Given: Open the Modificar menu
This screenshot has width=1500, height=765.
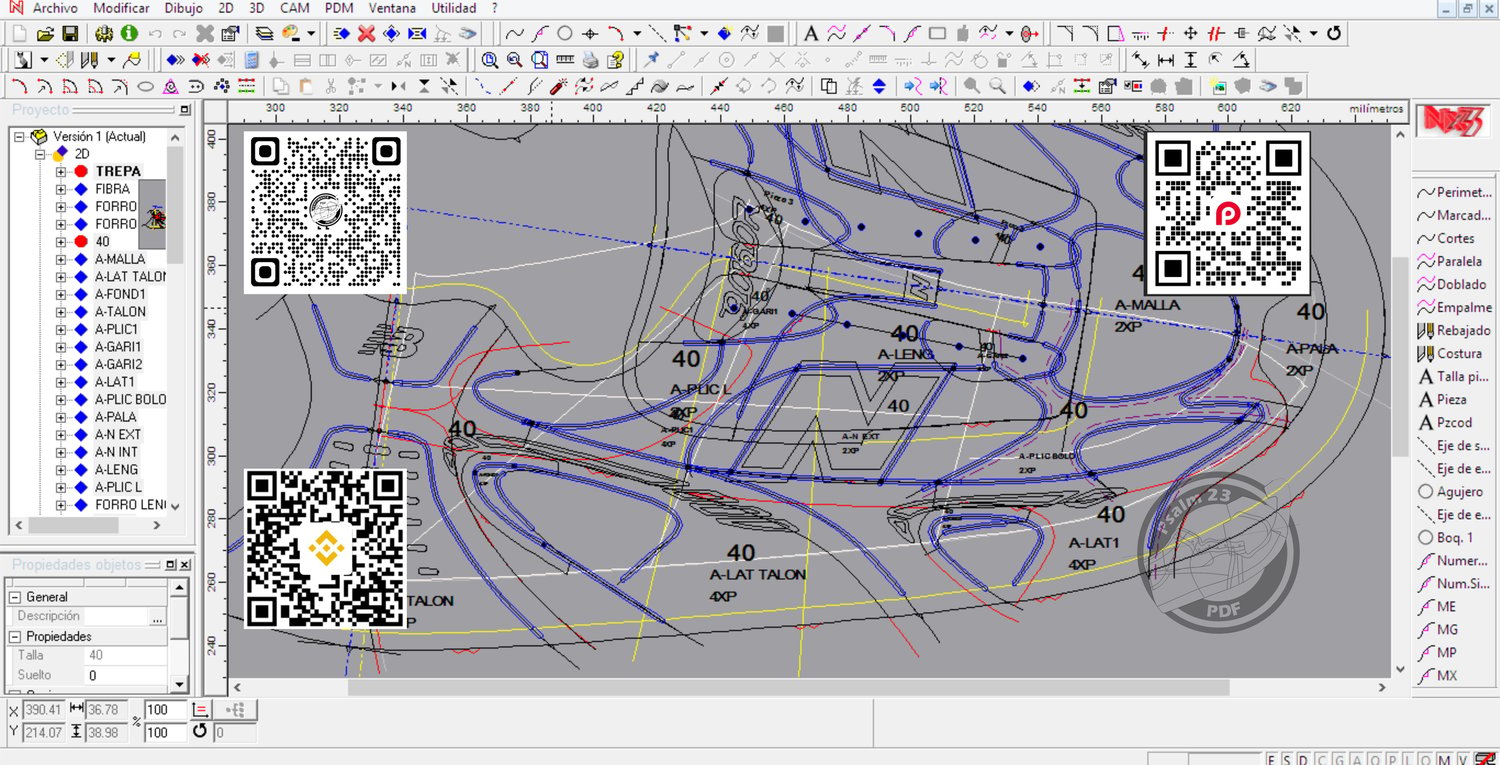Looking at the screenshot, I should point(121,8).
